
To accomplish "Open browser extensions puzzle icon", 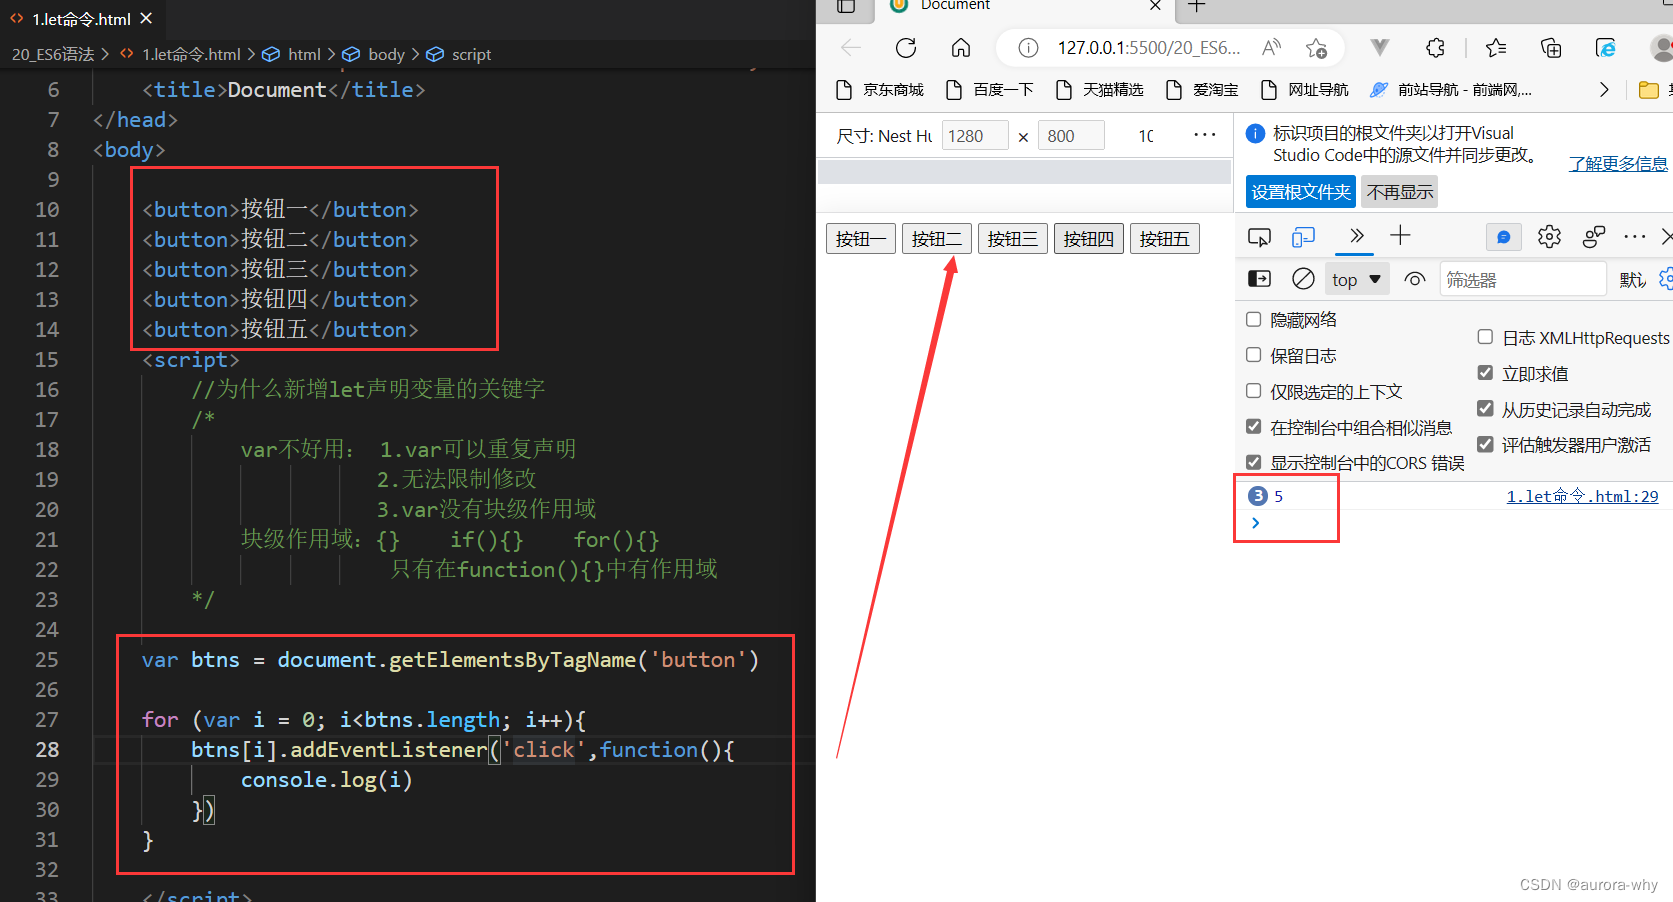I will (x=1435, y=47).
